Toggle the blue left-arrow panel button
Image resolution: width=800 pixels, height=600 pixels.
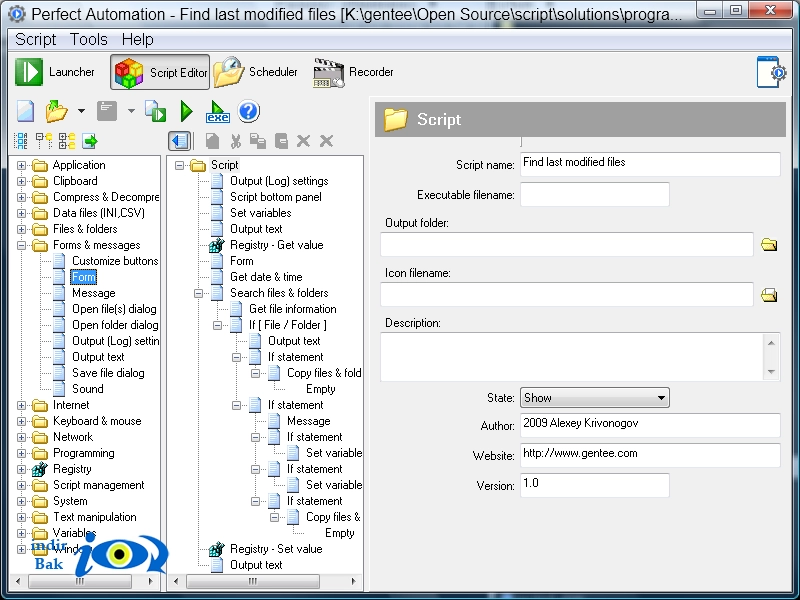pyautogui.click(x=179, y=141)
